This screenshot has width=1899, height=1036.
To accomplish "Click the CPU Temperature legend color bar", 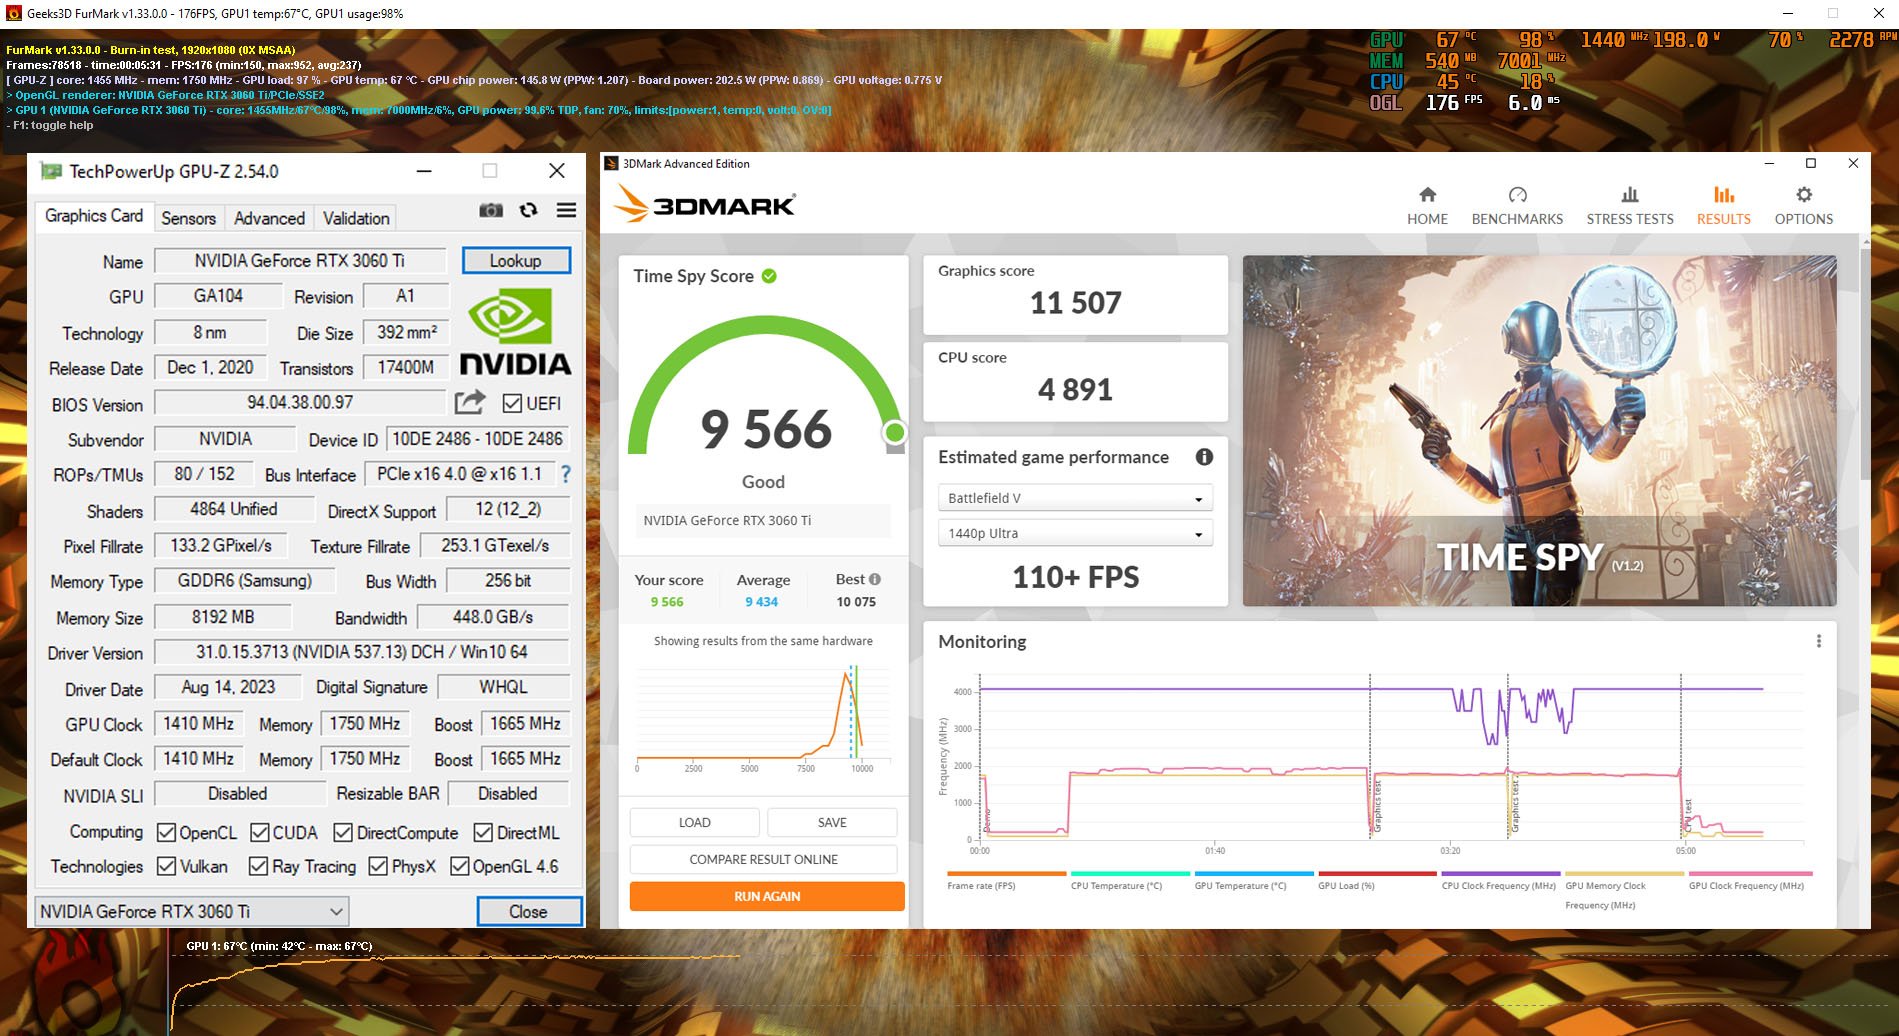I will (1130, 873).
